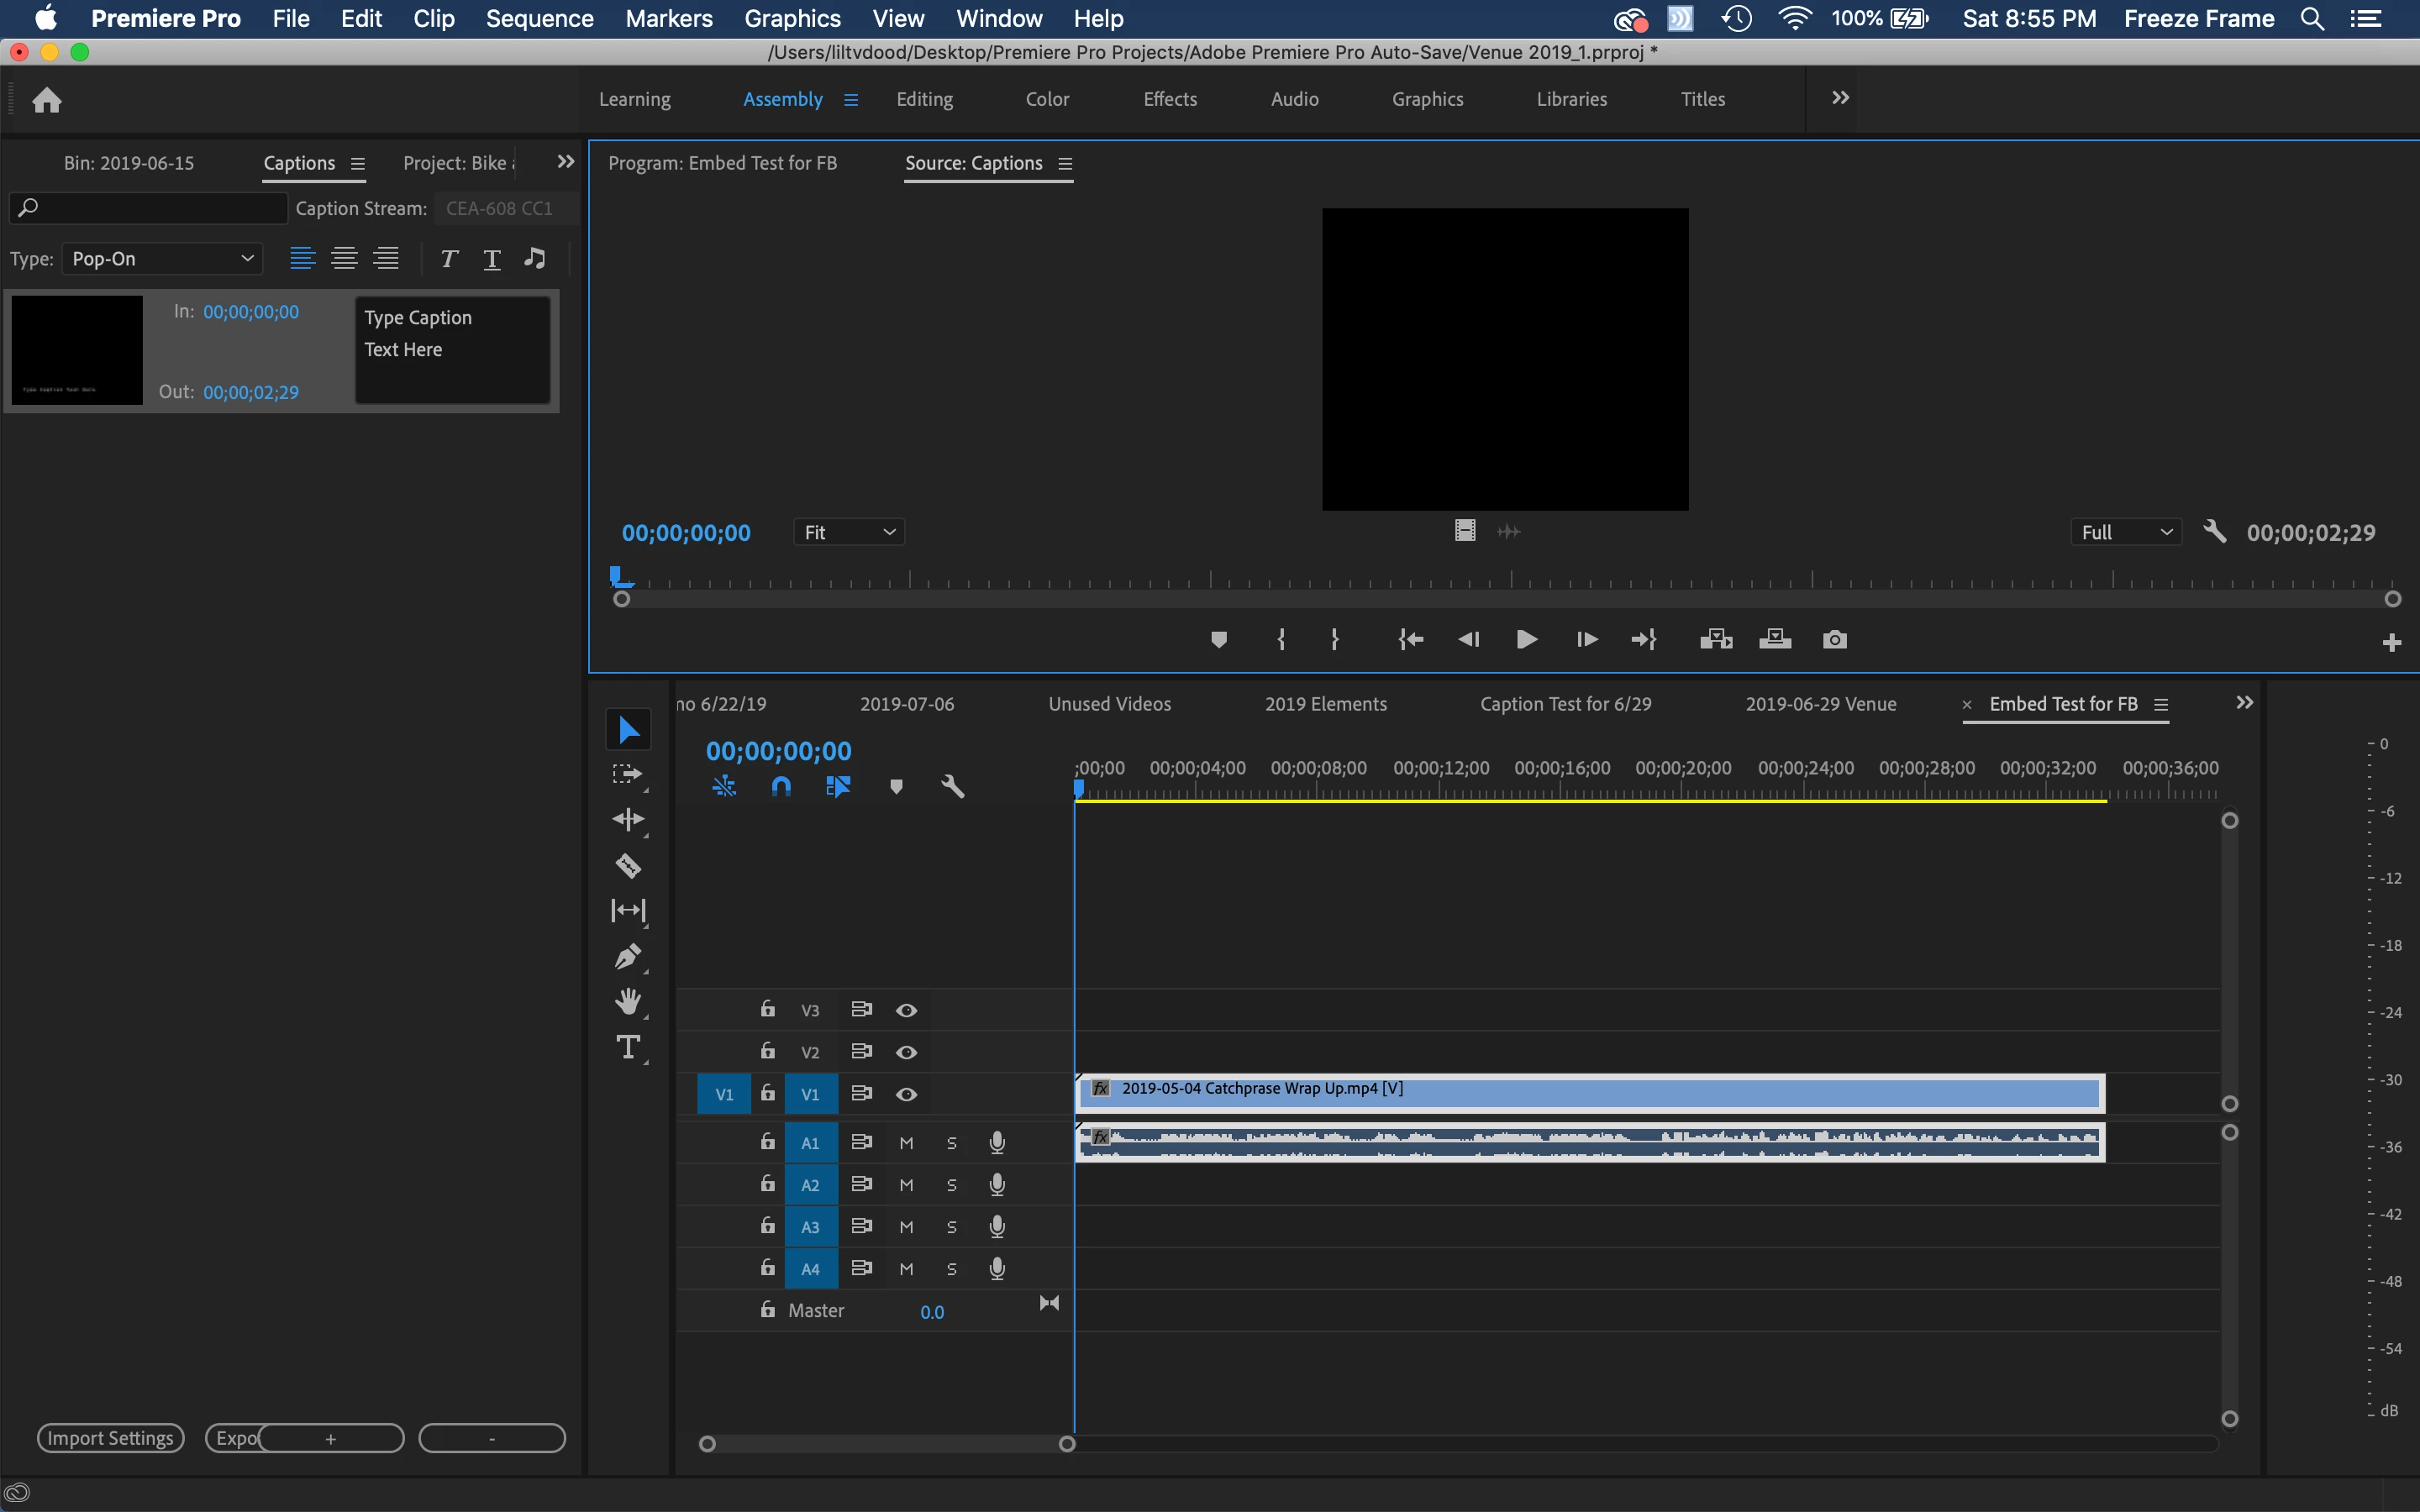Screen dimensions: 2420x1512
Task: Click the Export Frame camera icon
Action: coord(1834,640)
